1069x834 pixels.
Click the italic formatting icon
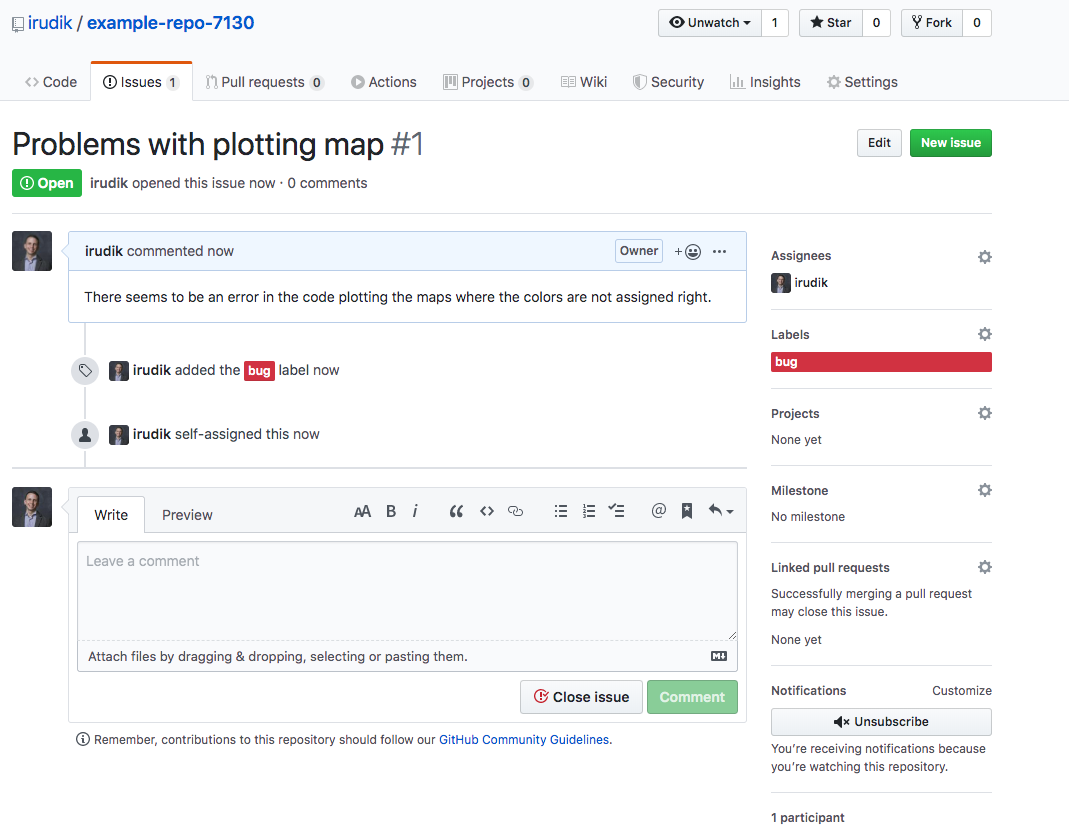tap(415, 511)
